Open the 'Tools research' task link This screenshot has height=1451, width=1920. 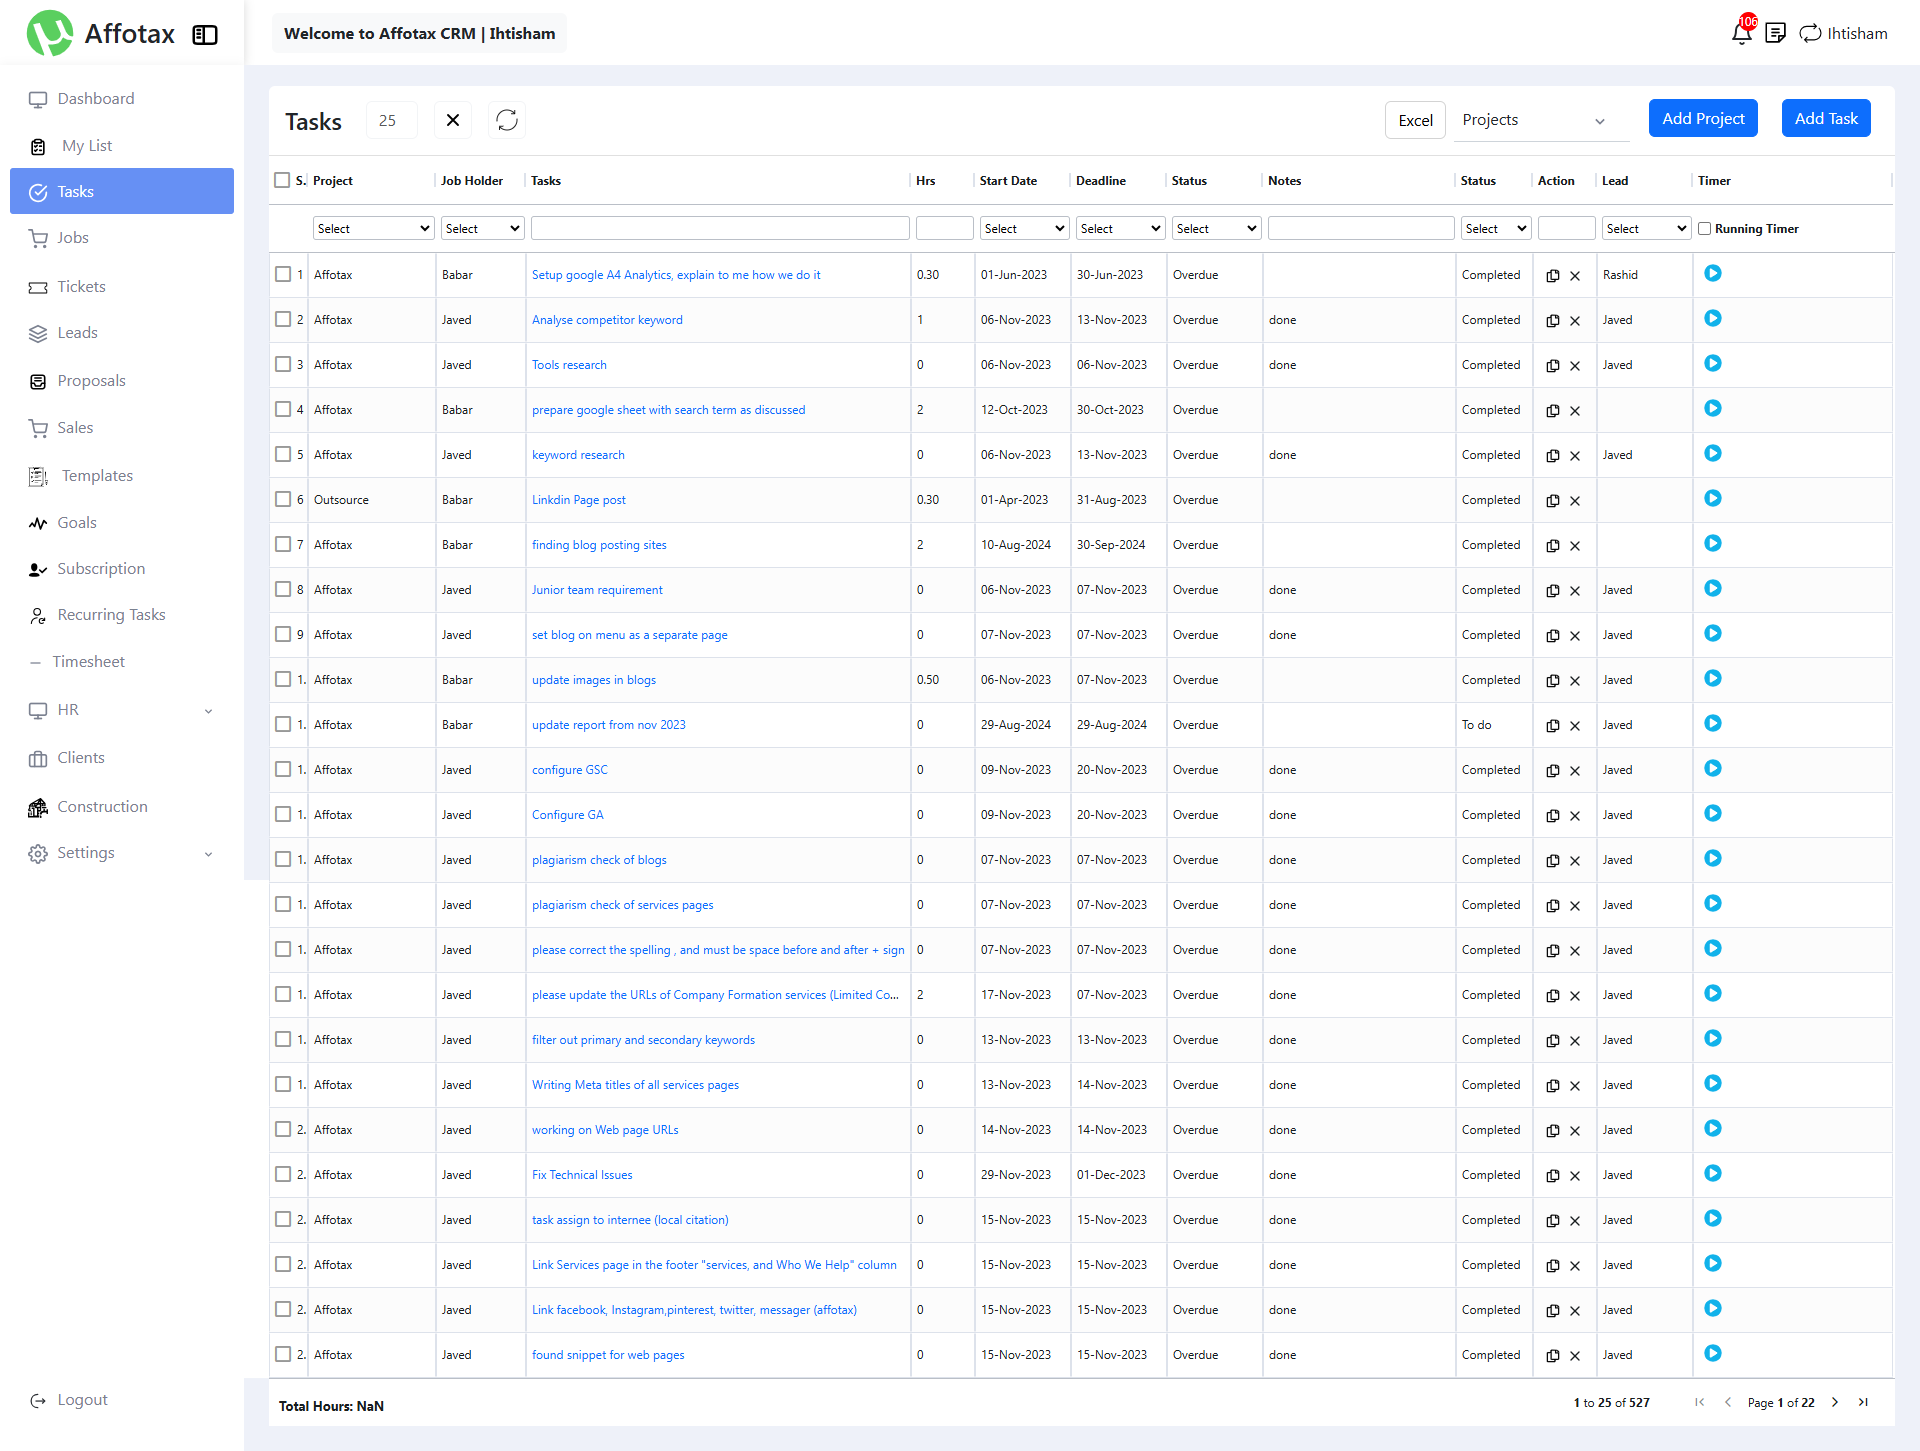click(569, 365)
